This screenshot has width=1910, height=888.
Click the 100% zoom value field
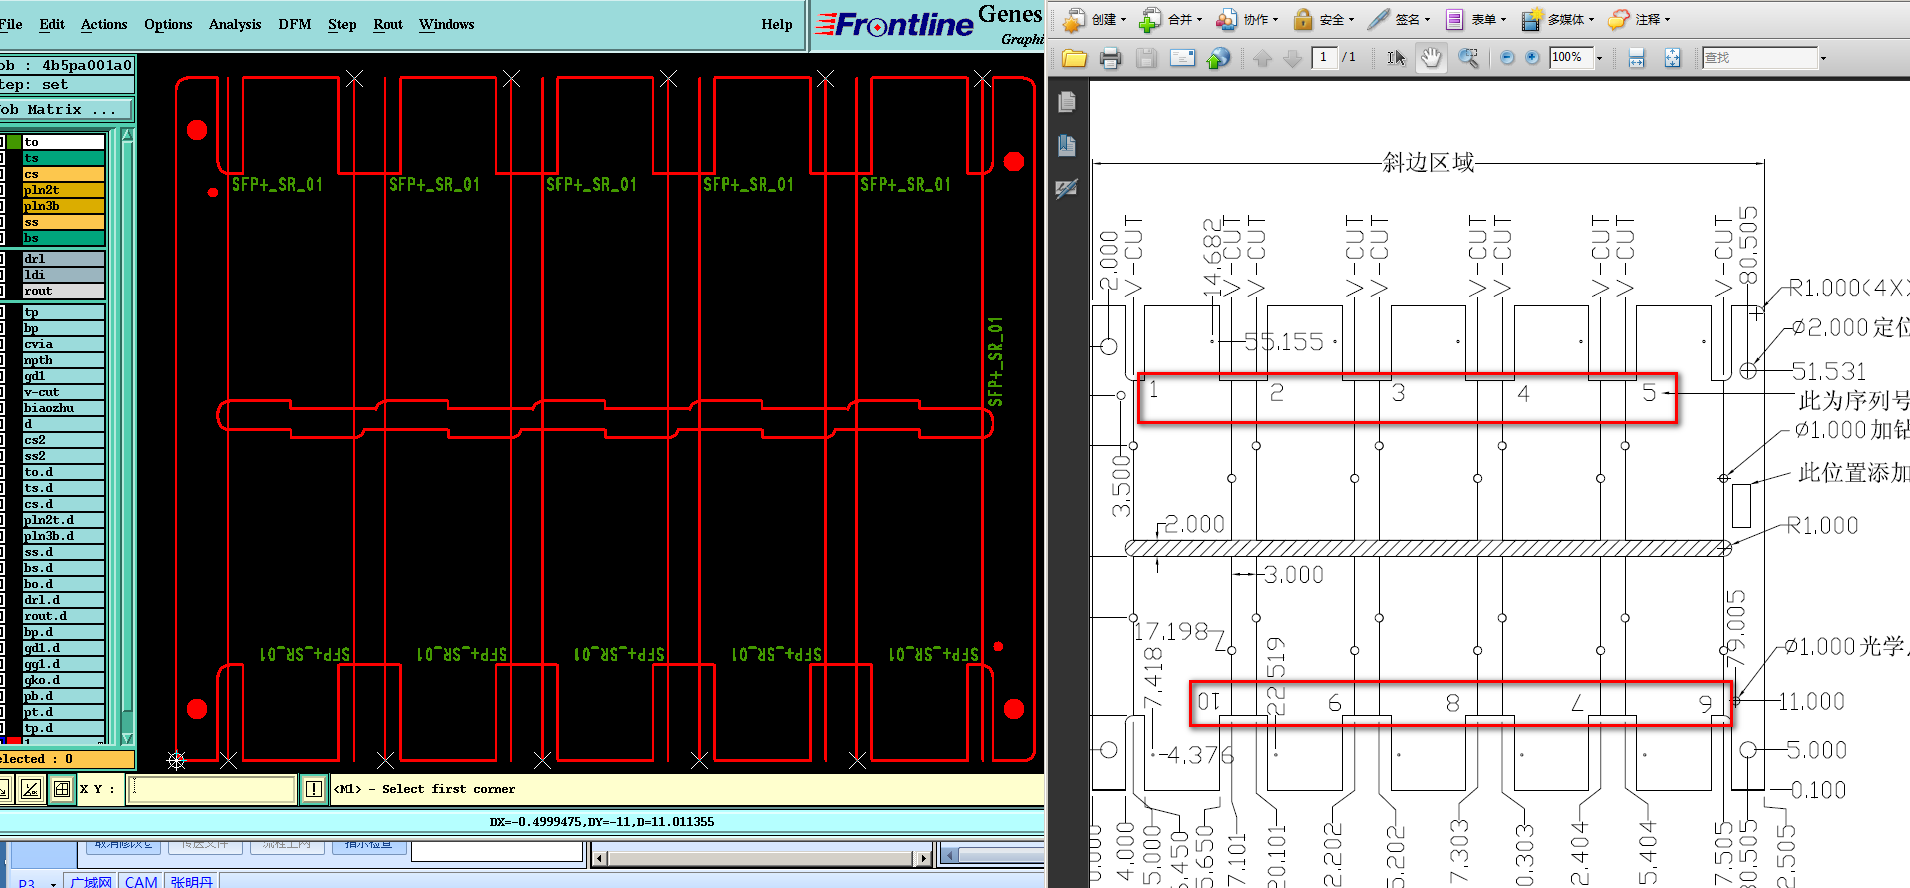click(x=1570, y=58)
